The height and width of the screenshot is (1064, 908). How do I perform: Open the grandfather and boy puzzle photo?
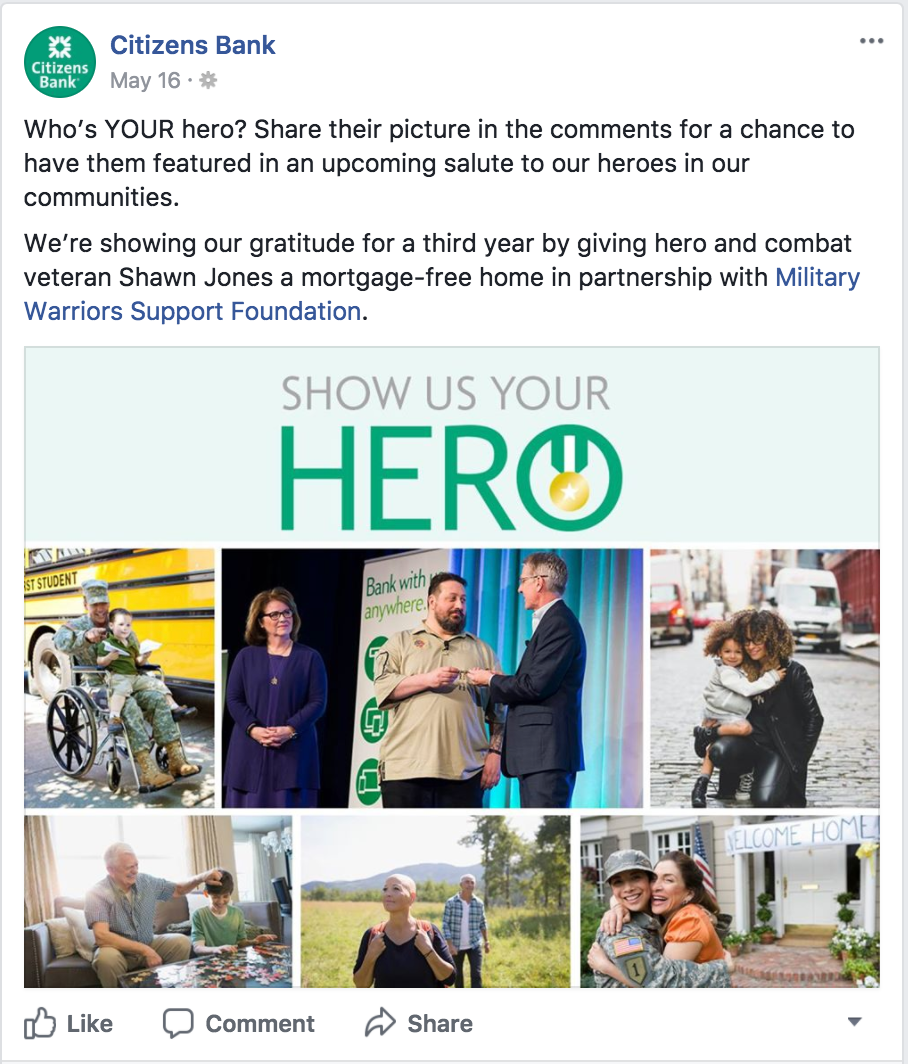(158, 901)
